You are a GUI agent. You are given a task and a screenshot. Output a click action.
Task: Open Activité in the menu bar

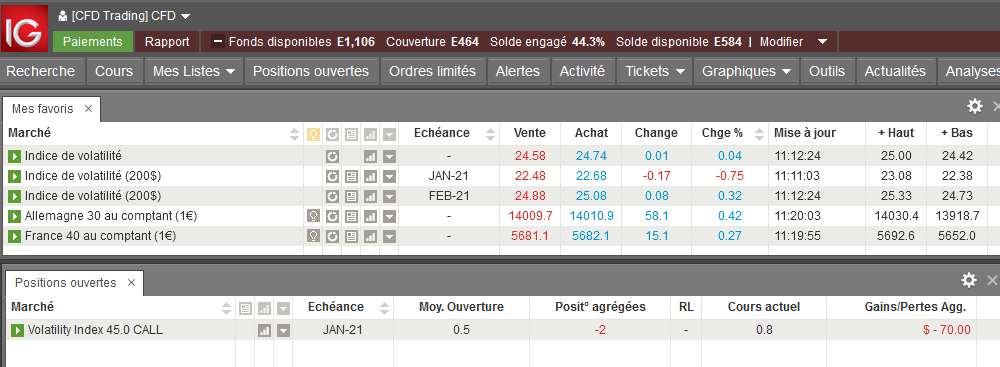(x=582, y=71)
